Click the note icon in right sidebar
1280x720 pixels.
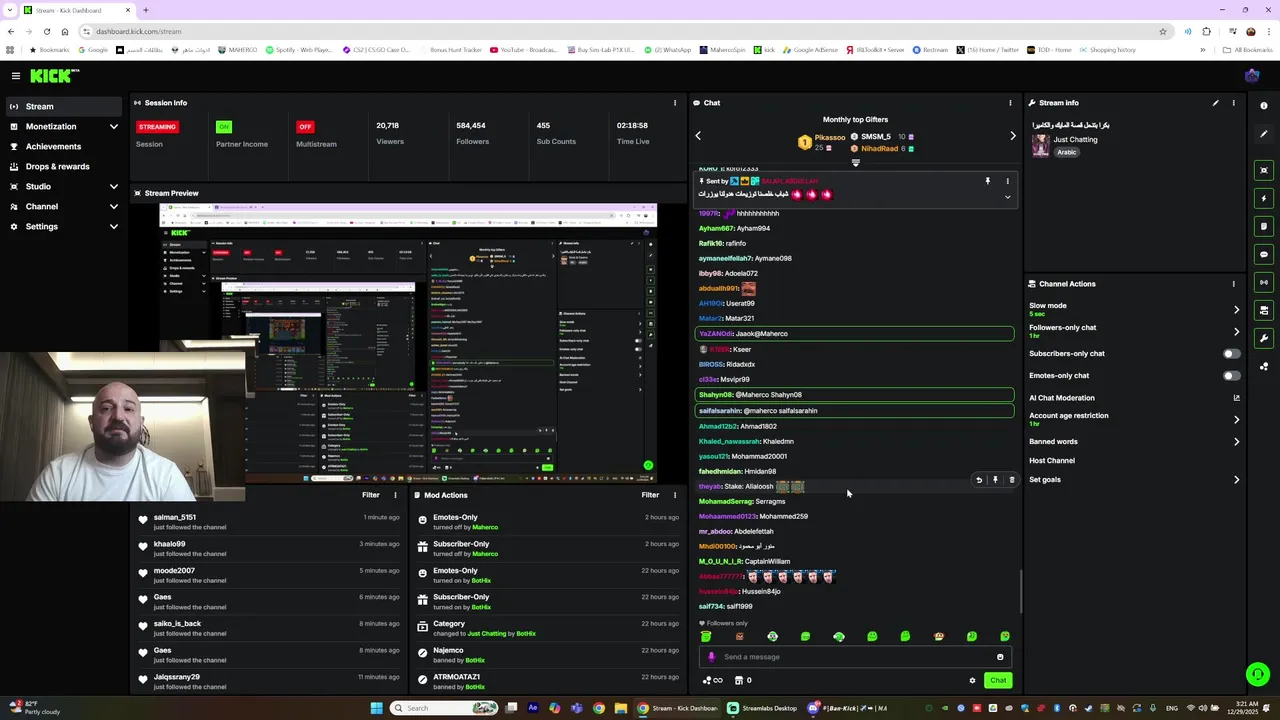pos(1264,226)
